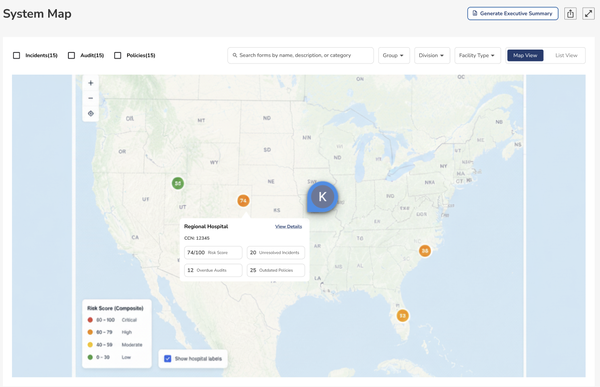Click the 12 Overdue Audits tile
This screenshot has width=600, height=387.
click(213, 270)
